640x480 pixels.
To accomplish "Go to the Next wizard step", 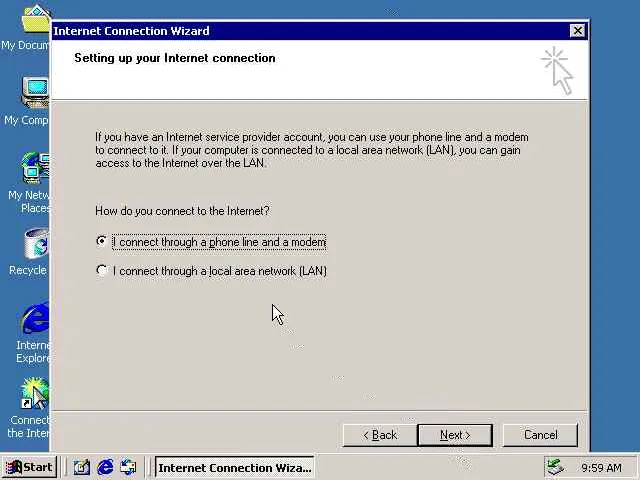I will 455,435.
